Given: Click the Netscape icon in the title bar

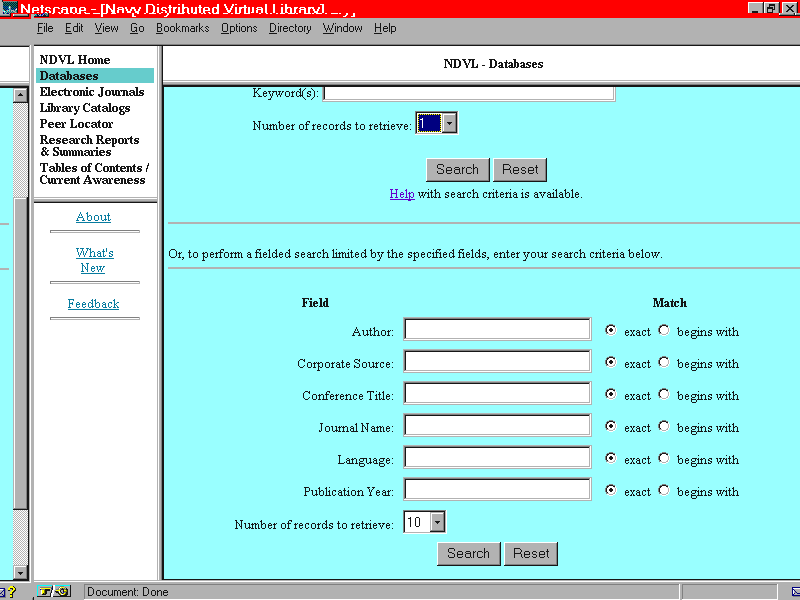Looking at the screenshot, I should [x=9, y=8].
